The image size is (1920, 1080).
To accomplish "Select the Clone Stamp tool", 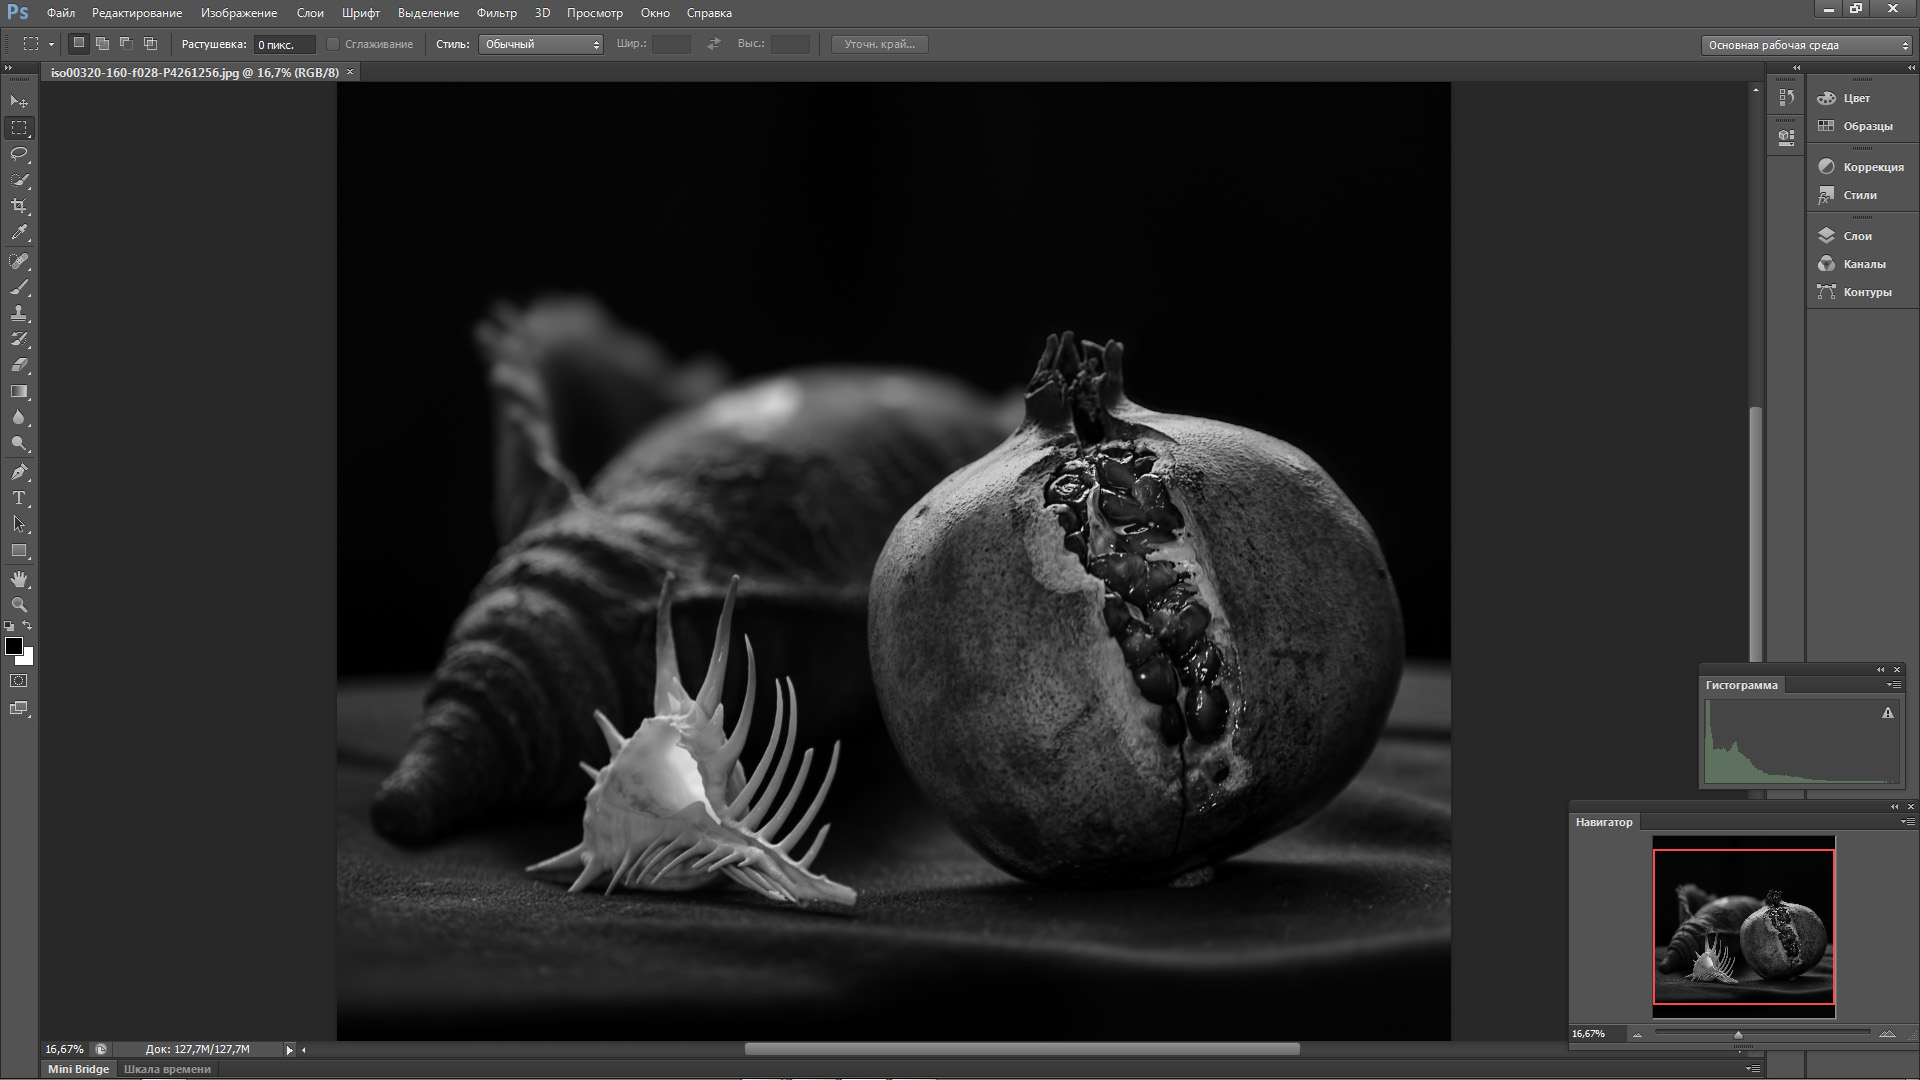I will click(19, 313).
